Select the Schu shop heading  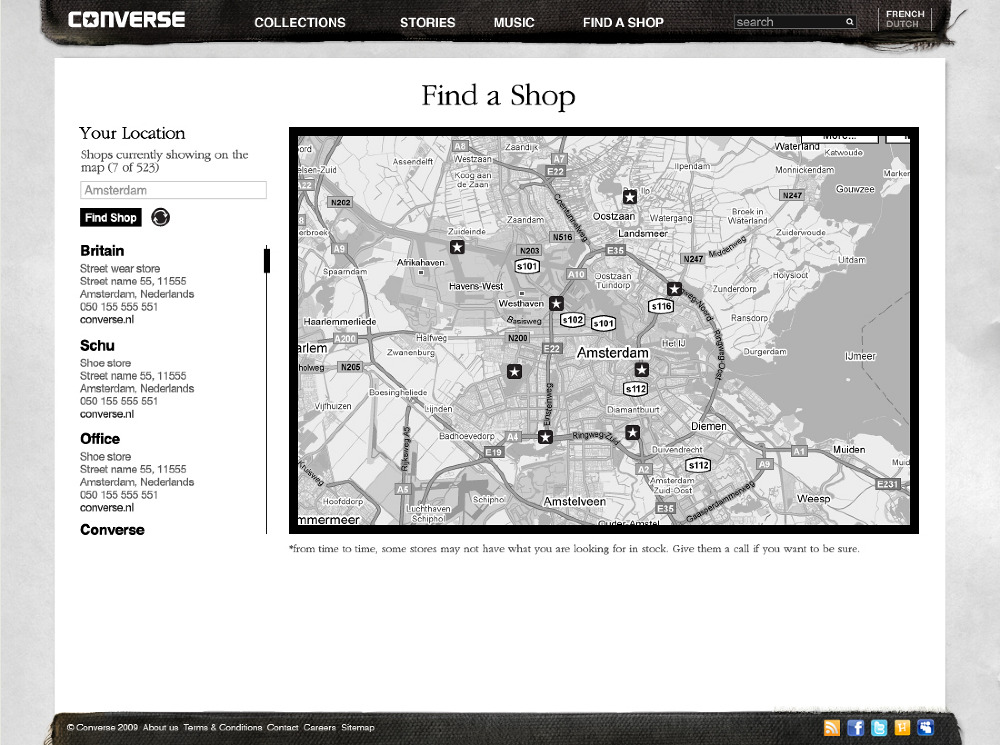pos(97,346)
